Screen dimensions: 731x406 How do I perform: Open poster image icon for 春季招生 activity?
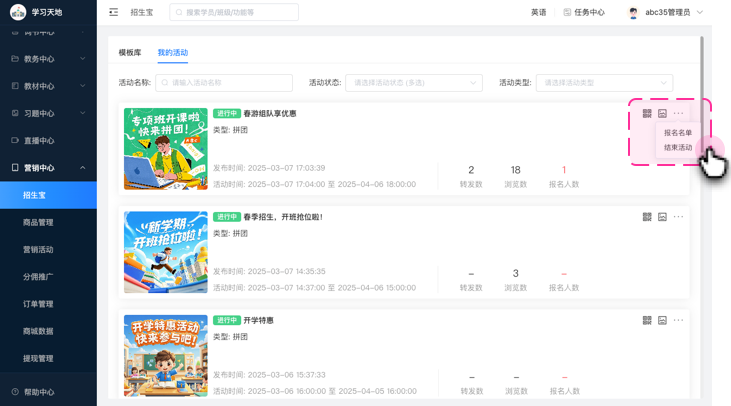pos(662,217)
